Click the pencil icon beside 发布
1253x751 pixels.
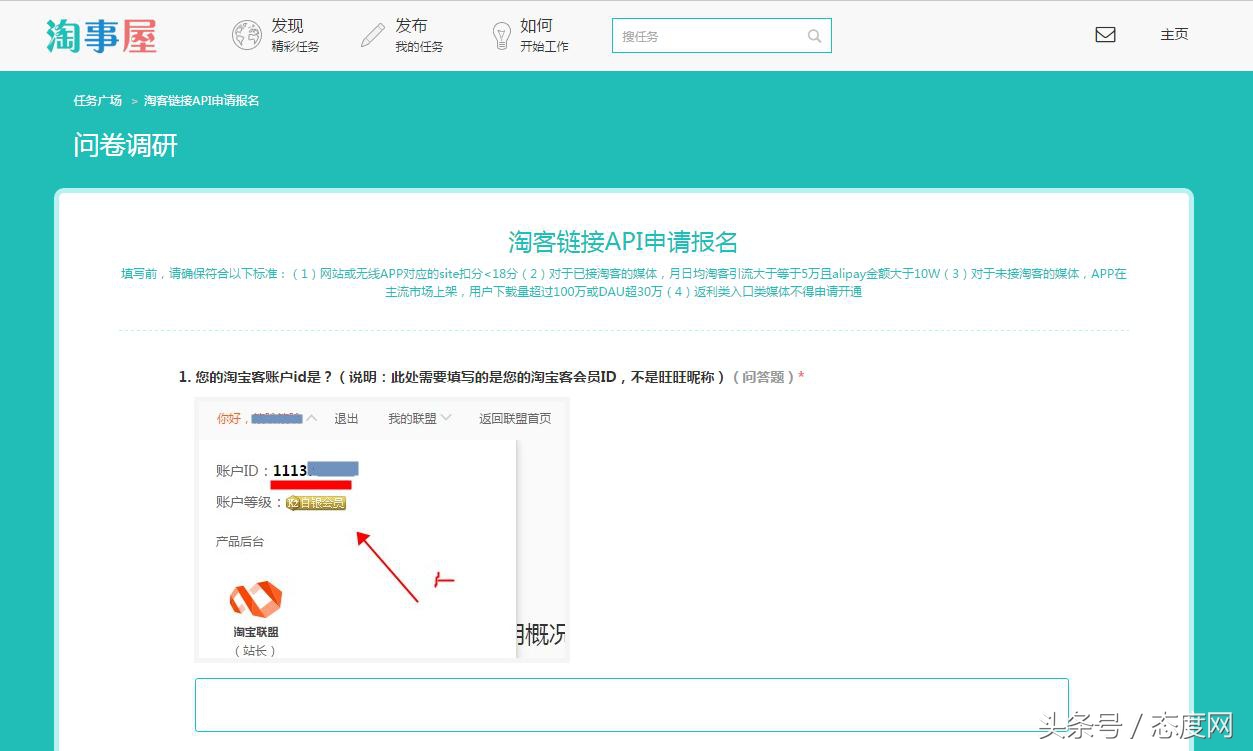(x=373, y=34)
